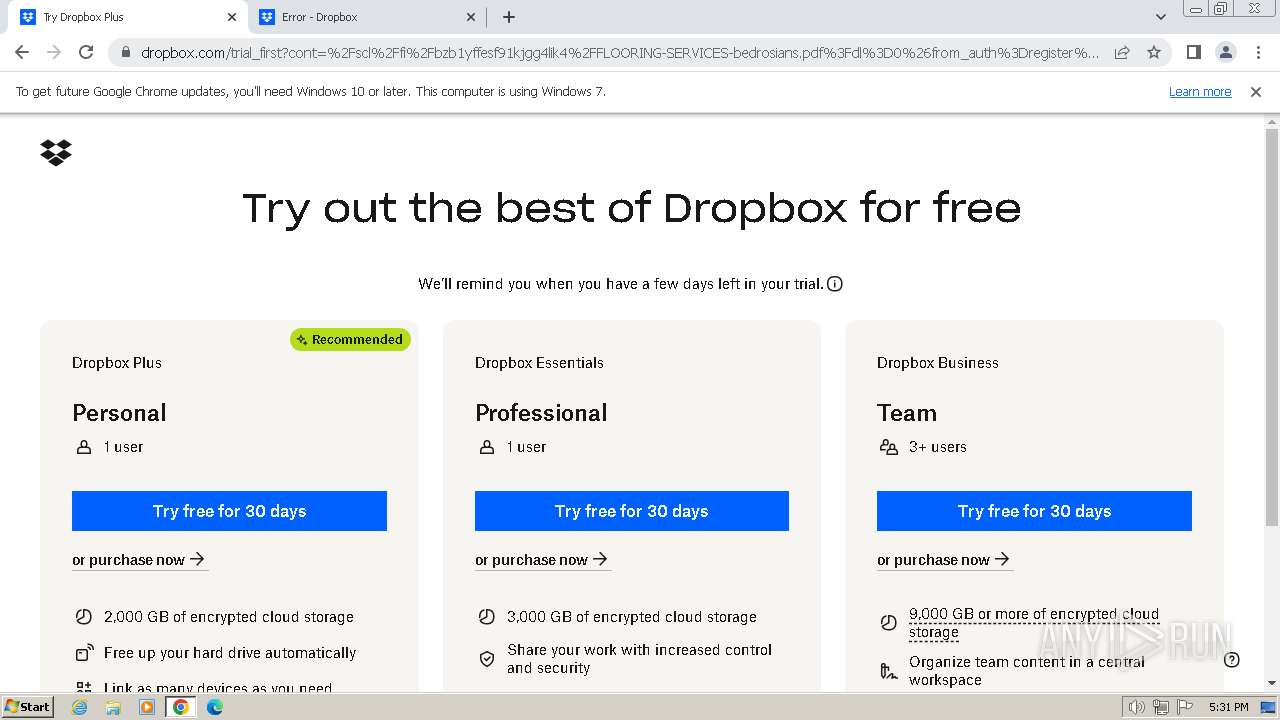The width and height of the screenshot is (1280, 720).
Task: Click the Dropbox Business plan label
Action: coord(938,363)
